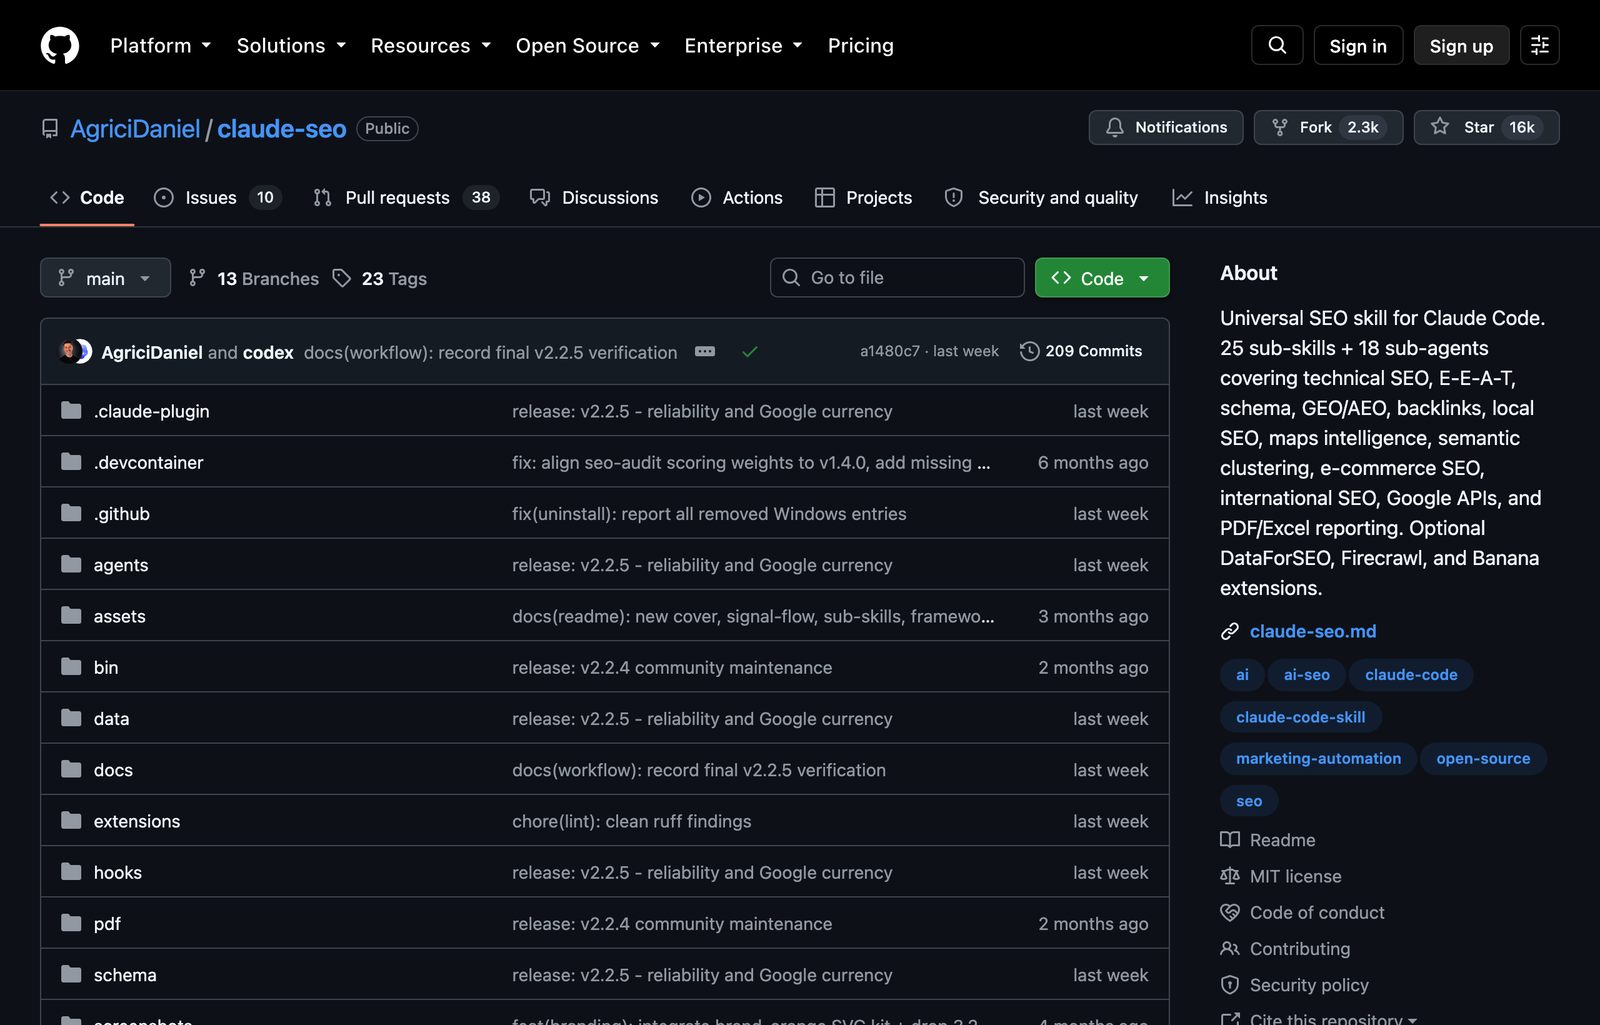This screenshot has height=1025, width=1600.
Task: Star the claude-seo repository
Action: [x=1486, y=127]
